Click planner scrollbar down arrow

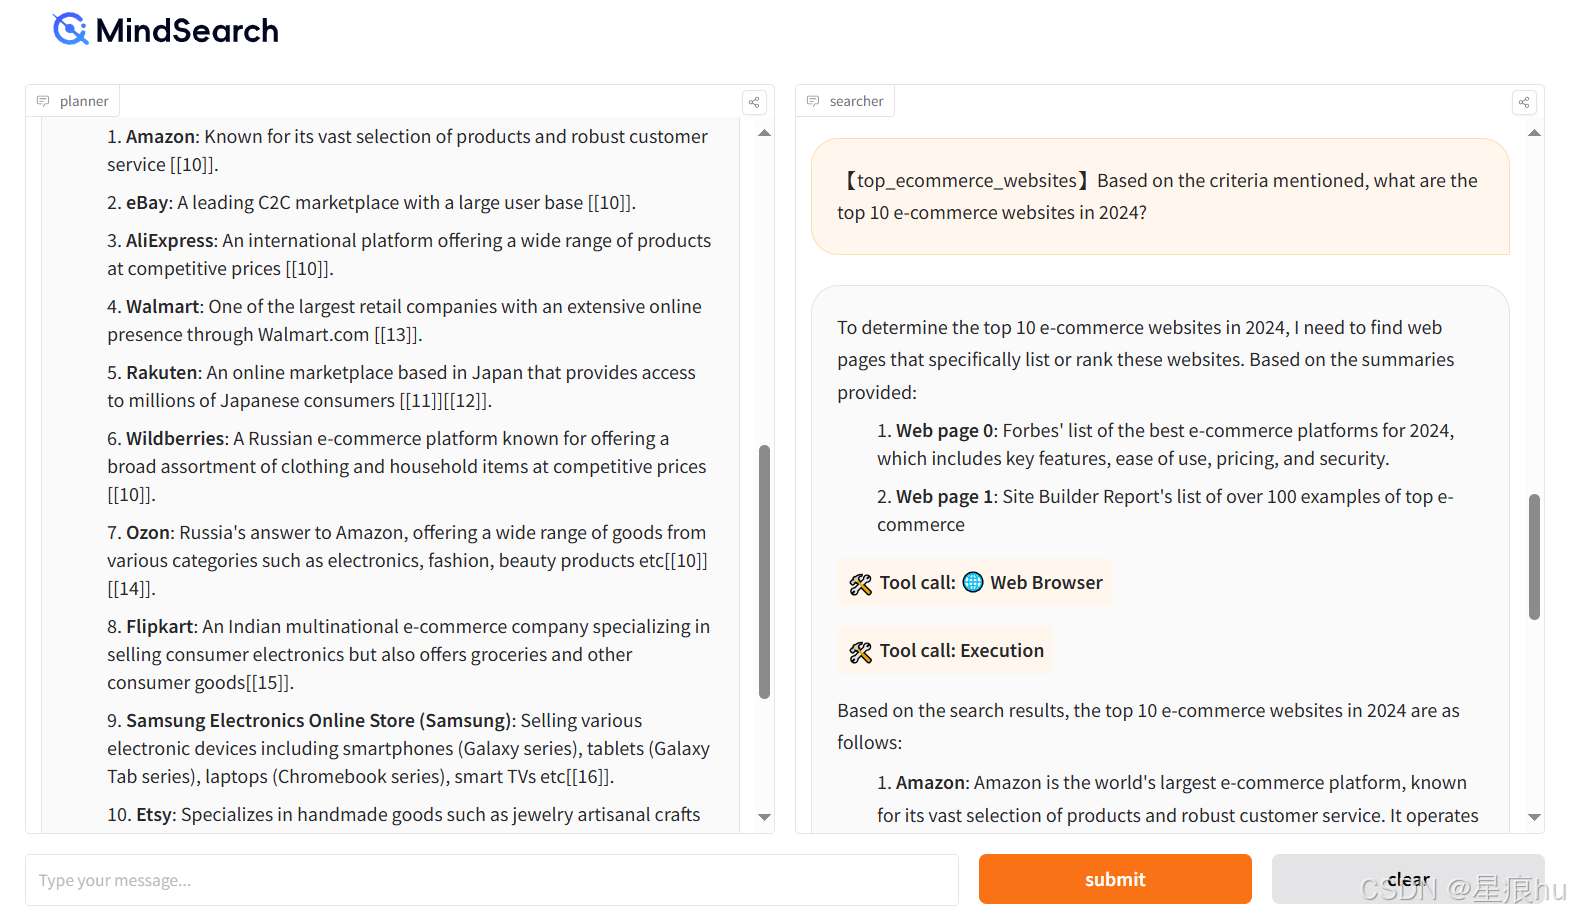point(764,817)
